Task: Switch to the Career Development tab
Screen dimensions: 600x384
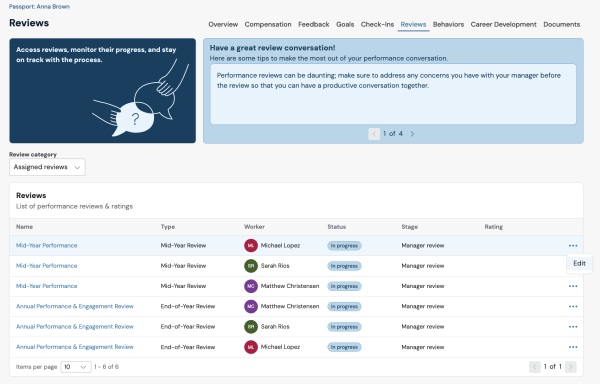Action: tap(503, 24)
